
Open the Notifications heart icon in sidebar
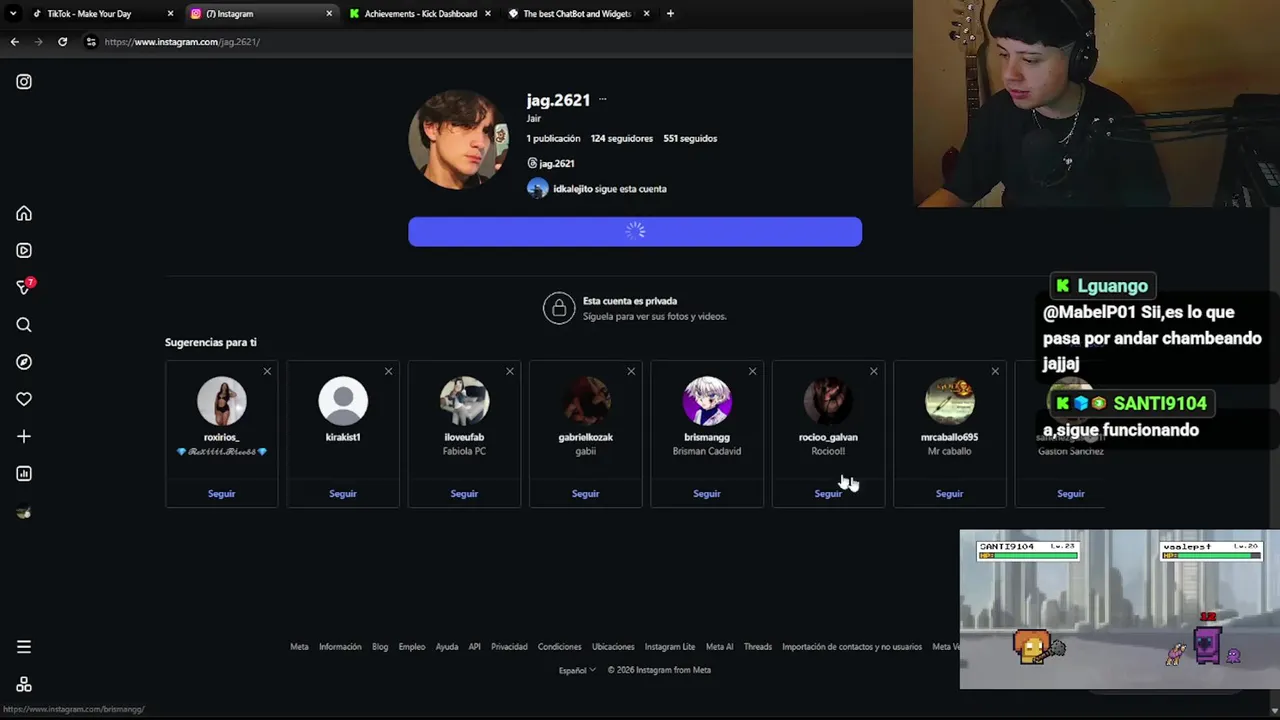tap(24, 399)
